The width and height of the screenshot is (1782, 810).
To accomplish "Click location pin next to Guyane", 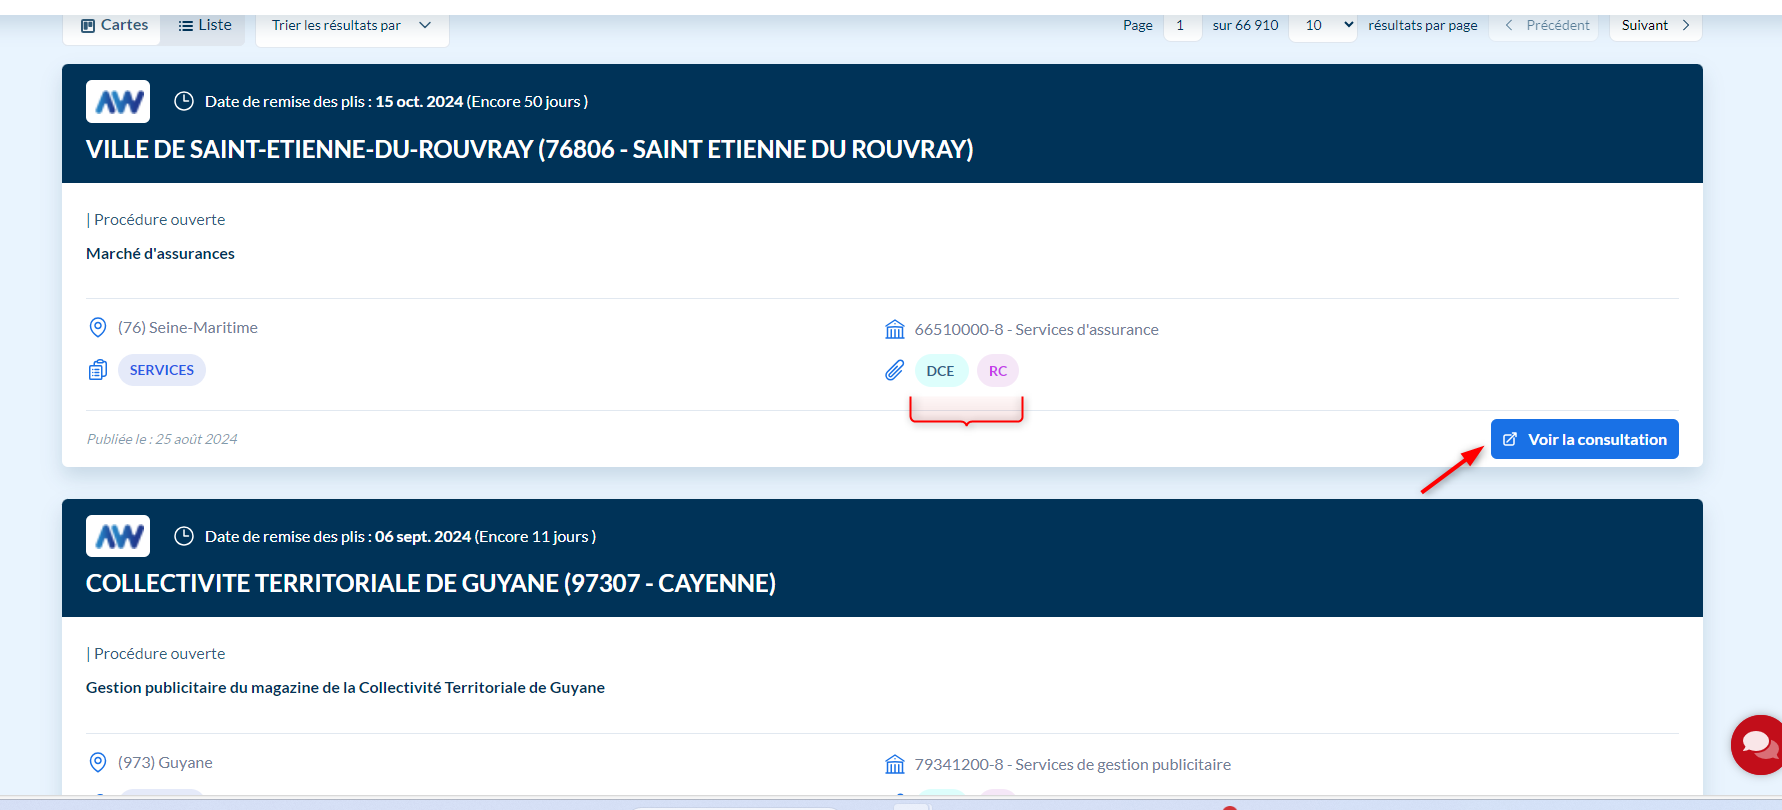I will [x=98, y=763].
